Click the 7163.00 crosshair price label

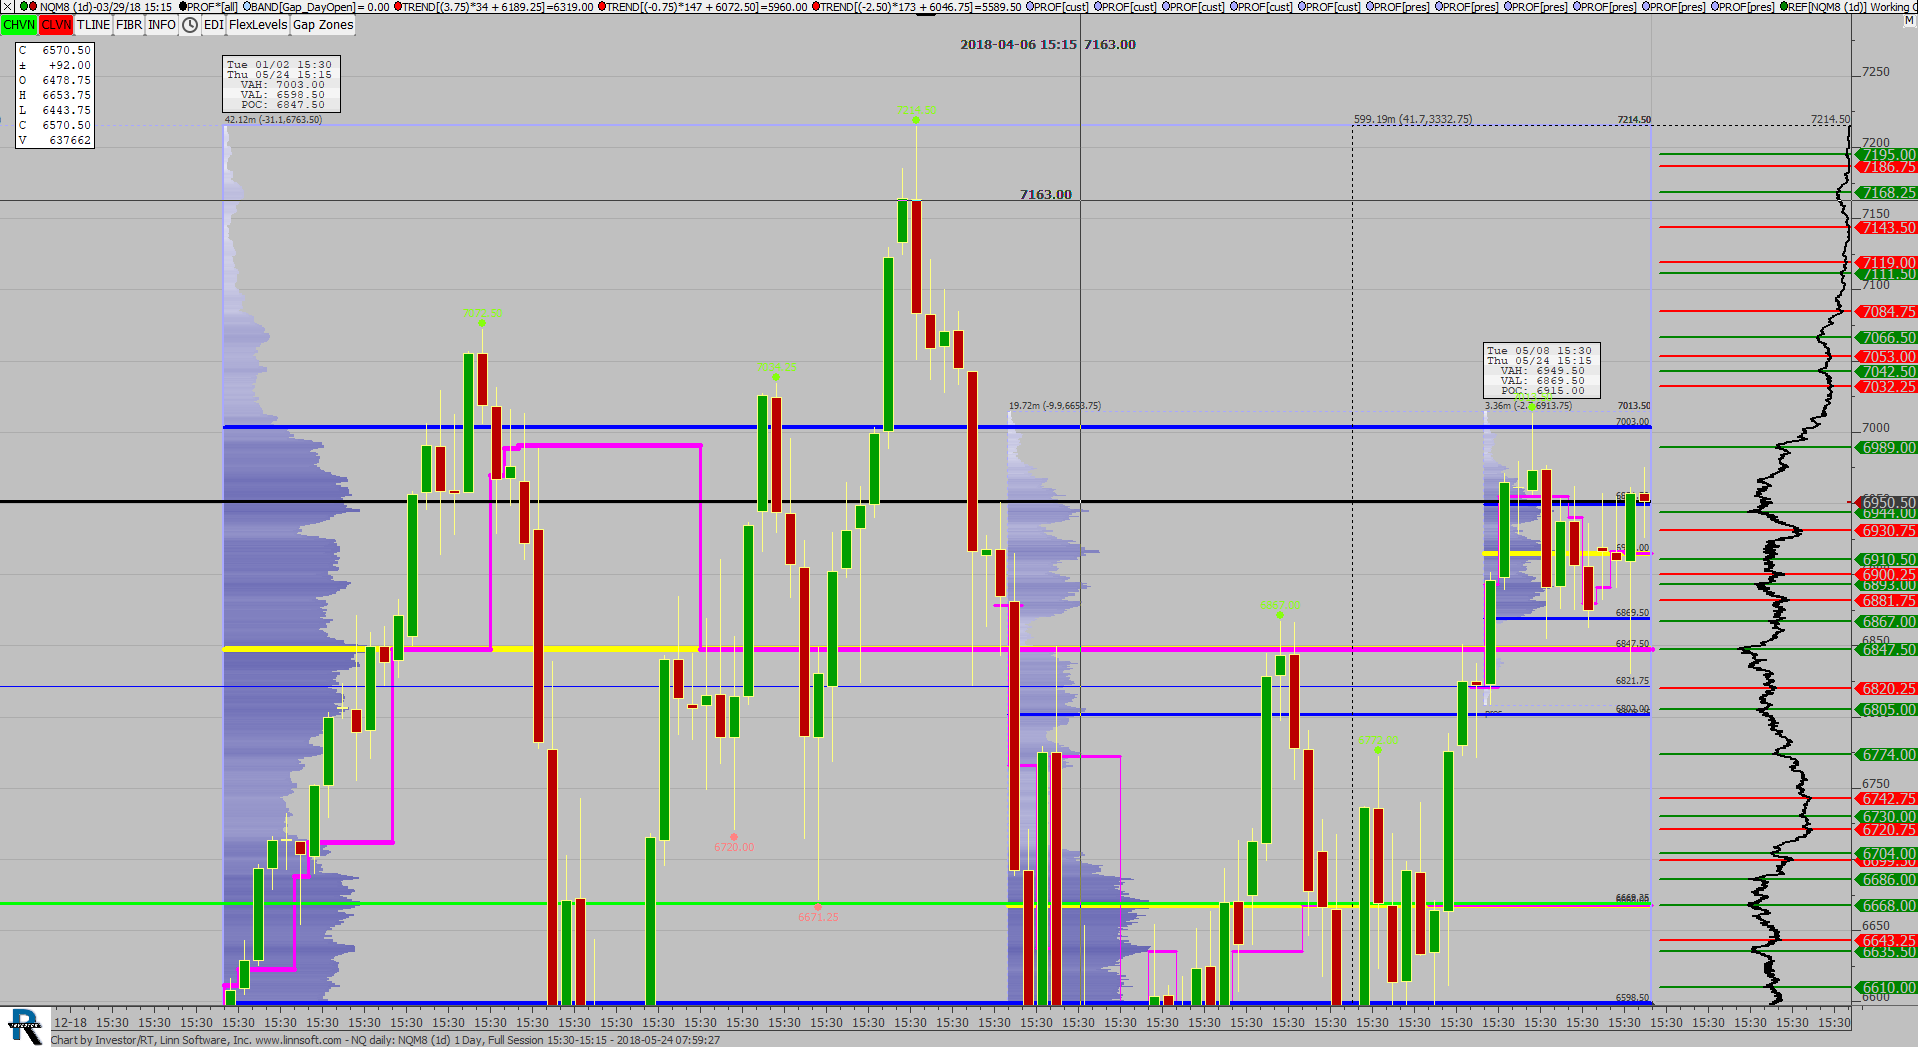click(x=1045, y=194)
